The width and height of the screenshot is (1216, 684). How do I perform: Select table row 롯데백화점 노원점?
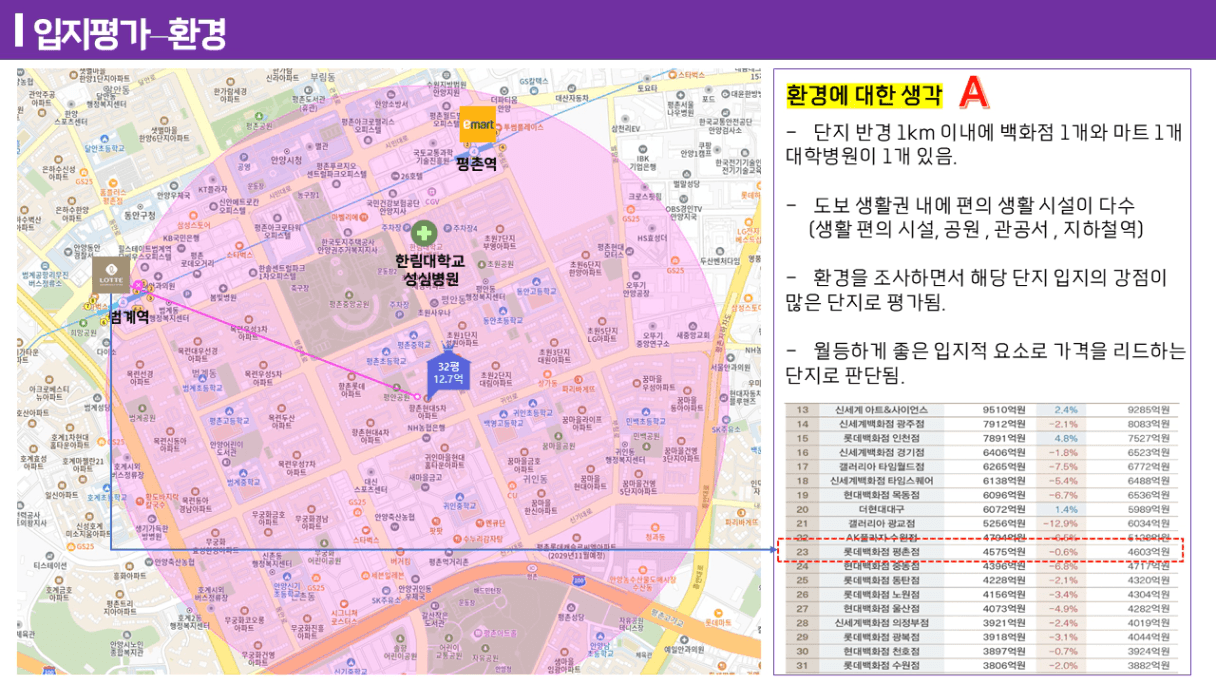[982, 594]
